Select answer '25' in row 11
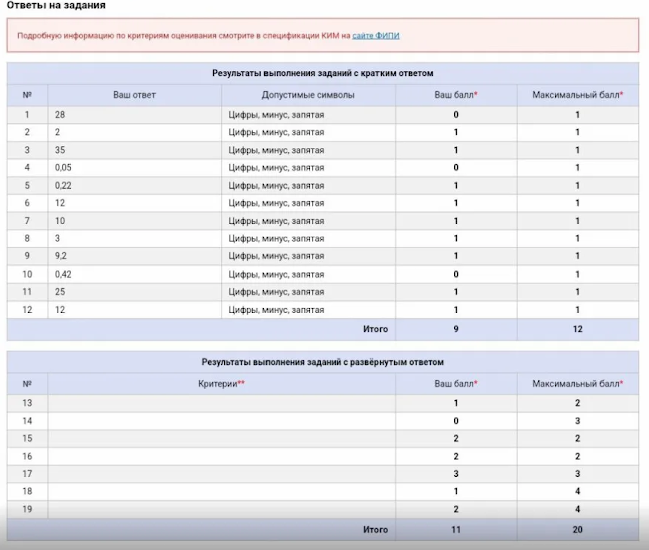649x550 pixels. (60, 292)
